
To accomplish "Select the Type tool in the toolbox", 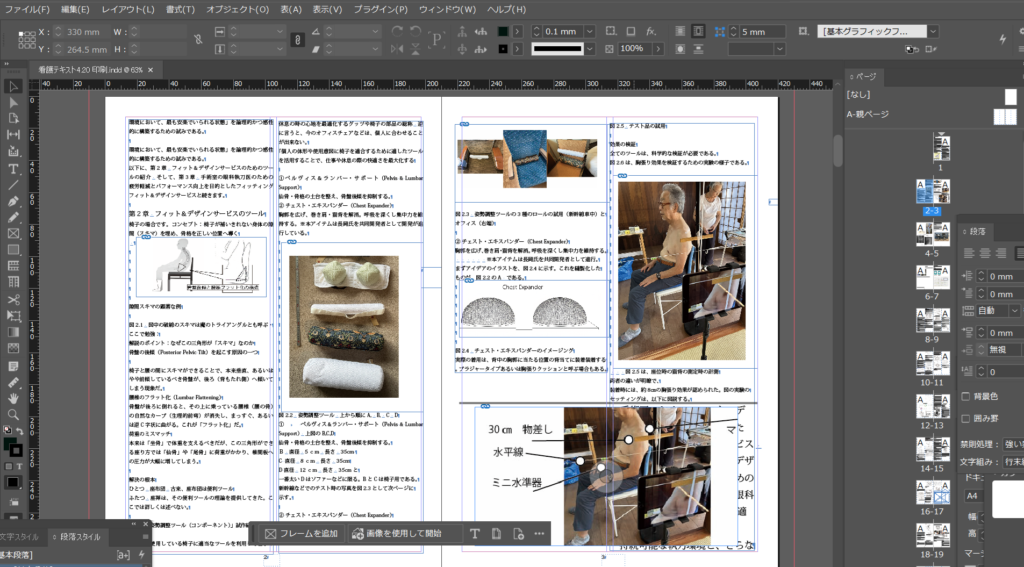I will (14, 168).
